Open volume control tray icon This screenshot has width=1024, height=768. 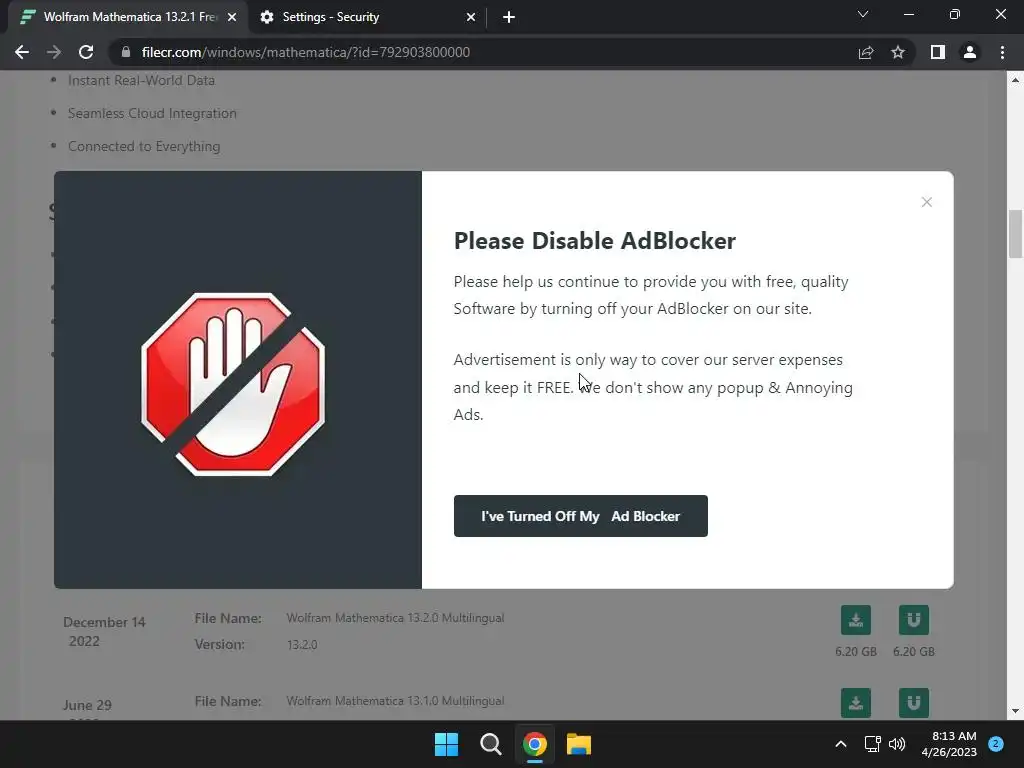pyautogui.click(x=897, y=744)
